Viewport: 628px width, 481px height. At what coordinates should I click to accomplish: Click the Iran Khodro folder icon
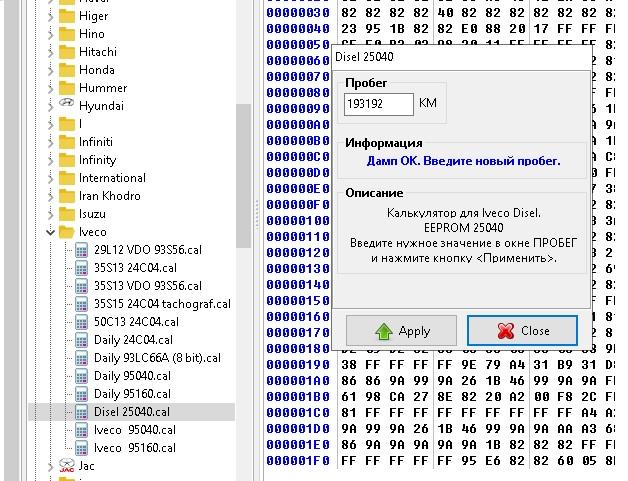coord(66,197)
